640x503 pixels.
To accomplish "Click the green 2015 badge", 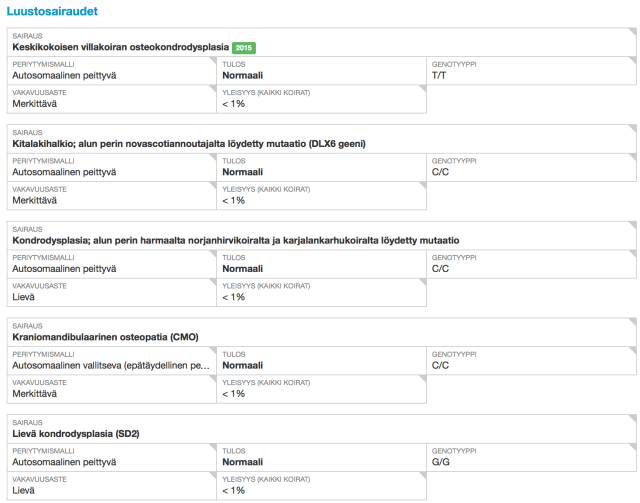I will tap(244, 47).
